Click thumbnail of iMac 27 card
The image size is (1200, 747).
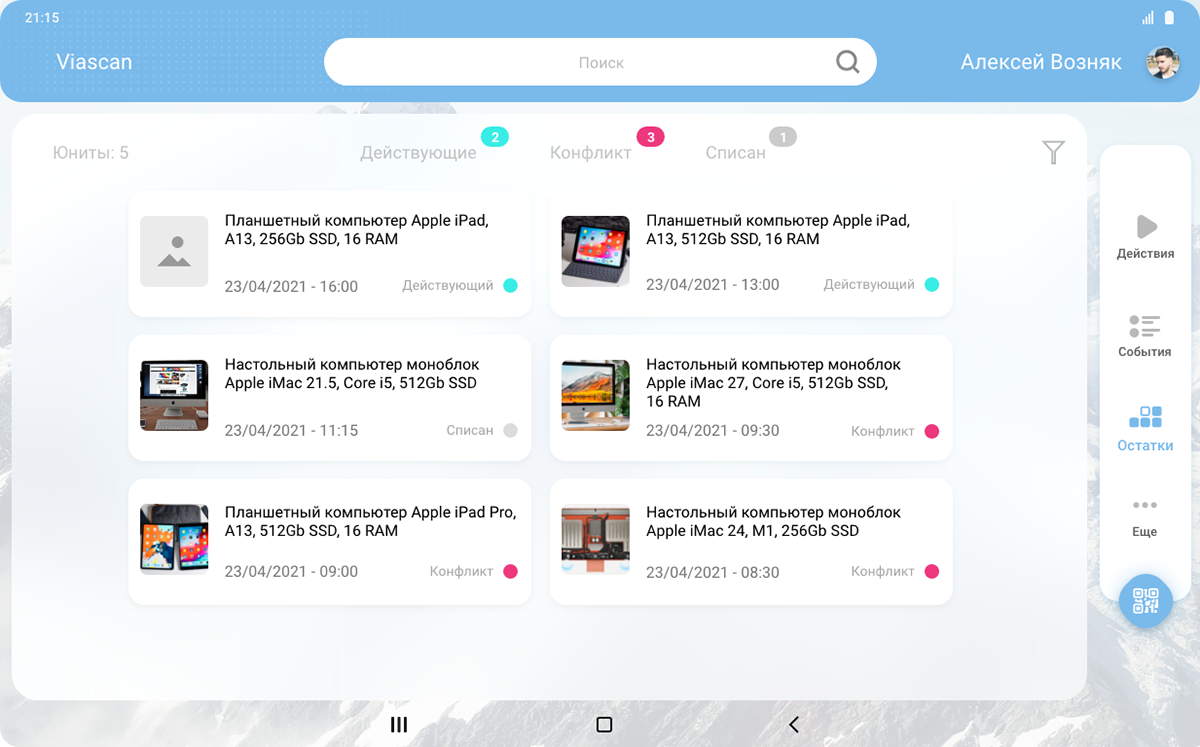pyautogui.click(x=595, y=396)
